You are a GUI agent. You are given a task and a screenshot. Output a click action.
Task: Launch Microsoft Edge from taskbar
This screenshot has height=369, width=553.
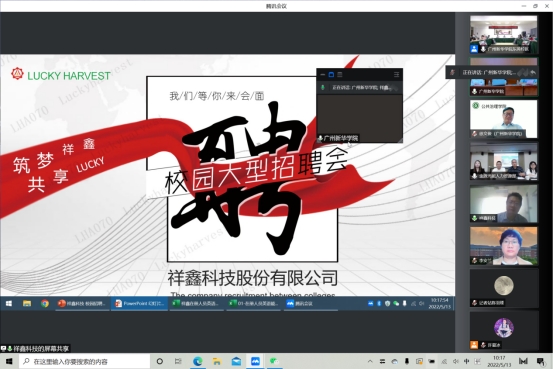click(198, 361)
